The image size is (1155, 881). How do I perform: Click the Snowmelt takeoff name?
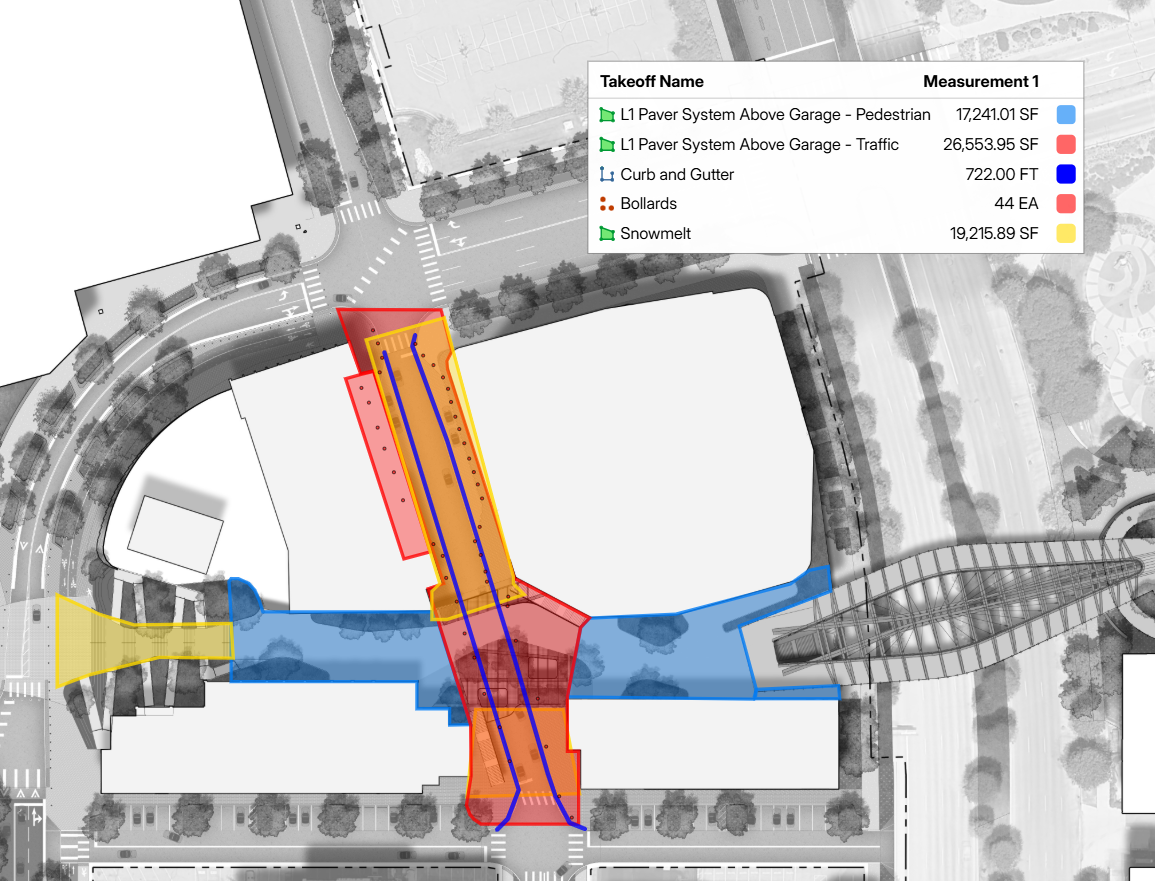click(655, 233)
